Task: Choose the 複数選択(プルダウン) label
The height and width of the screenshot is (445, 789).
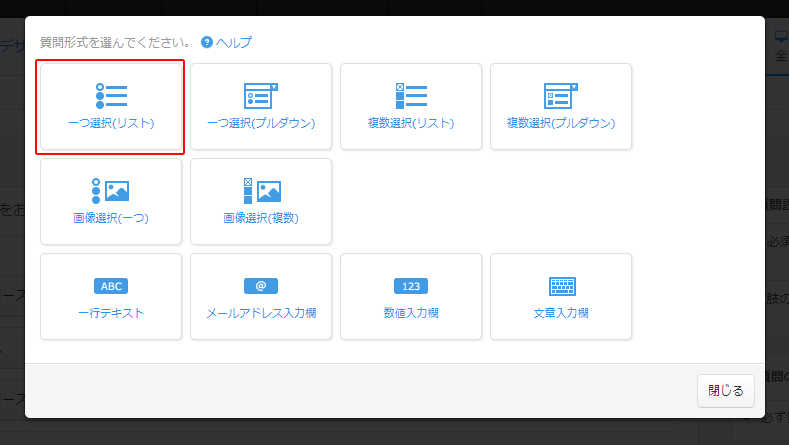Action: [x=561, y=124]
